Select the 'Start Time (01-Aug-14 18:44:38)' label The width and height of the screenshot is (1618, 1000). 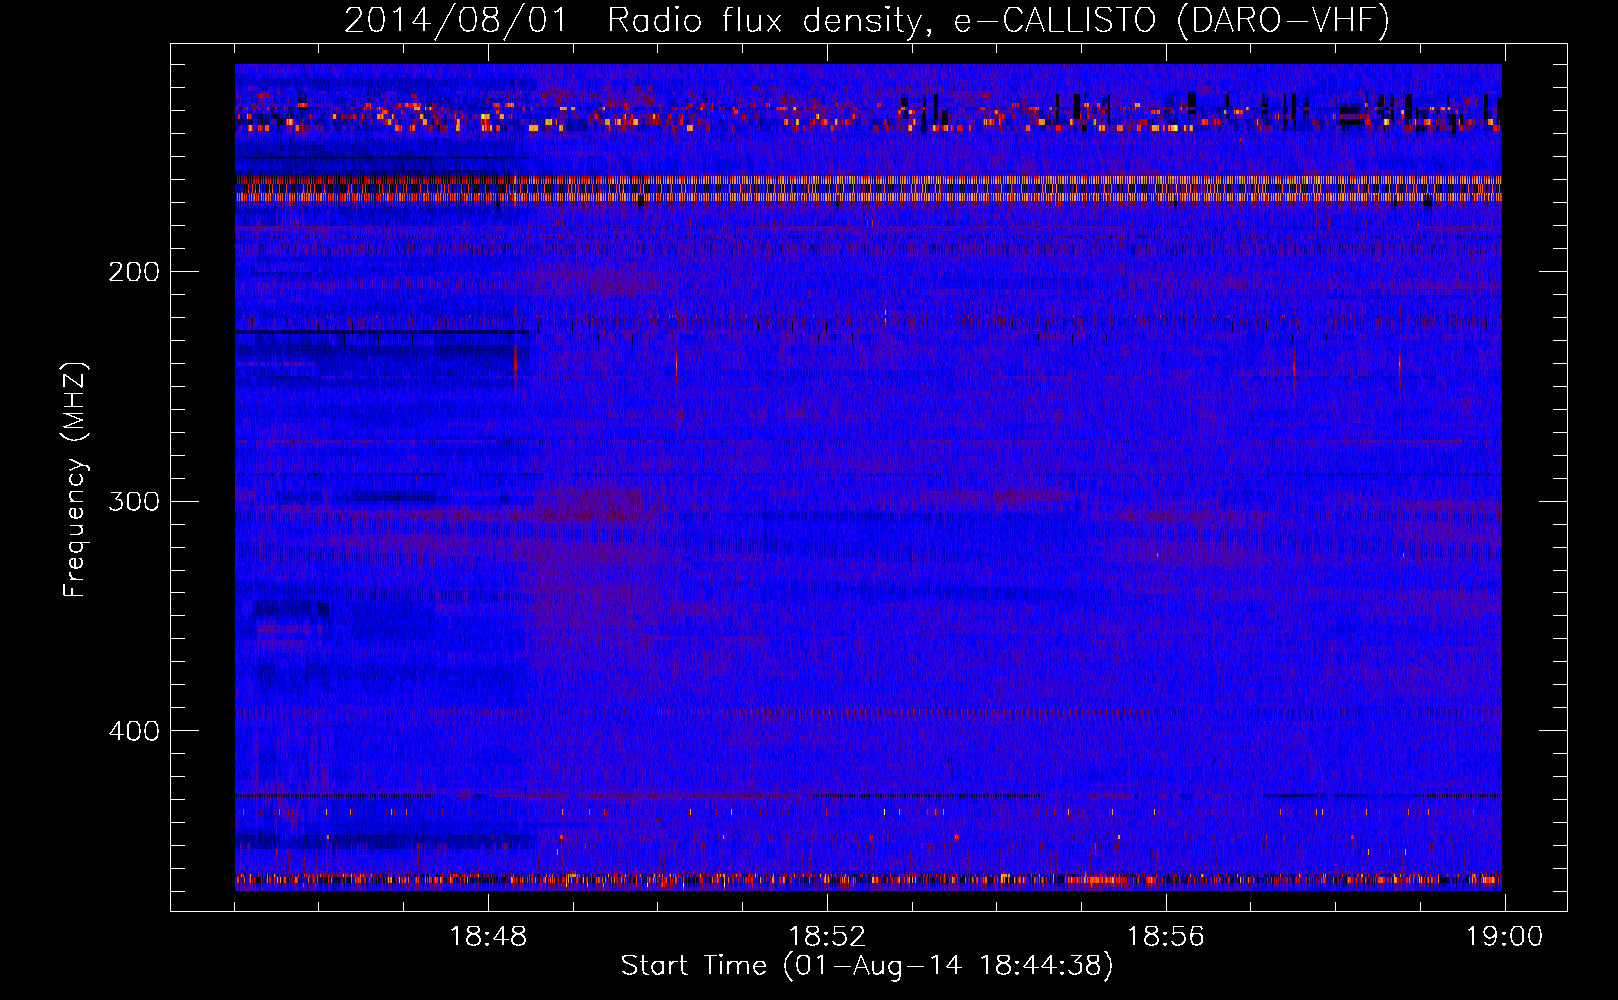click(x=867, y=966)
